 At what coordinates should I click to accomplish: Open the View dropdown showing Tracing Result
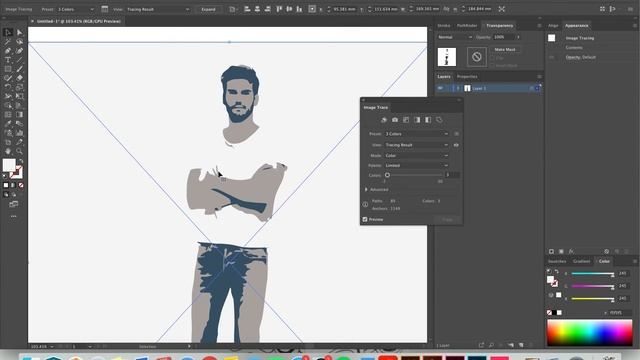[416, 145]
